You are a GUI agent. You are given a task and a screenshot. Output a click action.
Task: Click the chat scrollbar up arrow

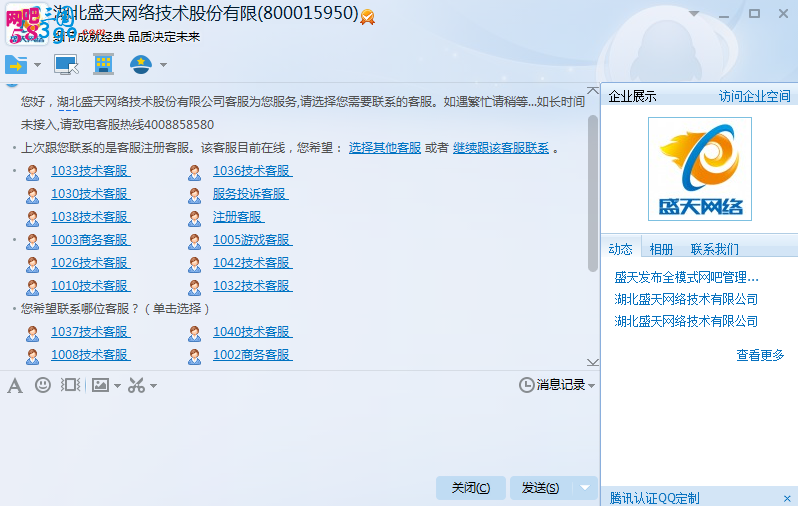592,91
